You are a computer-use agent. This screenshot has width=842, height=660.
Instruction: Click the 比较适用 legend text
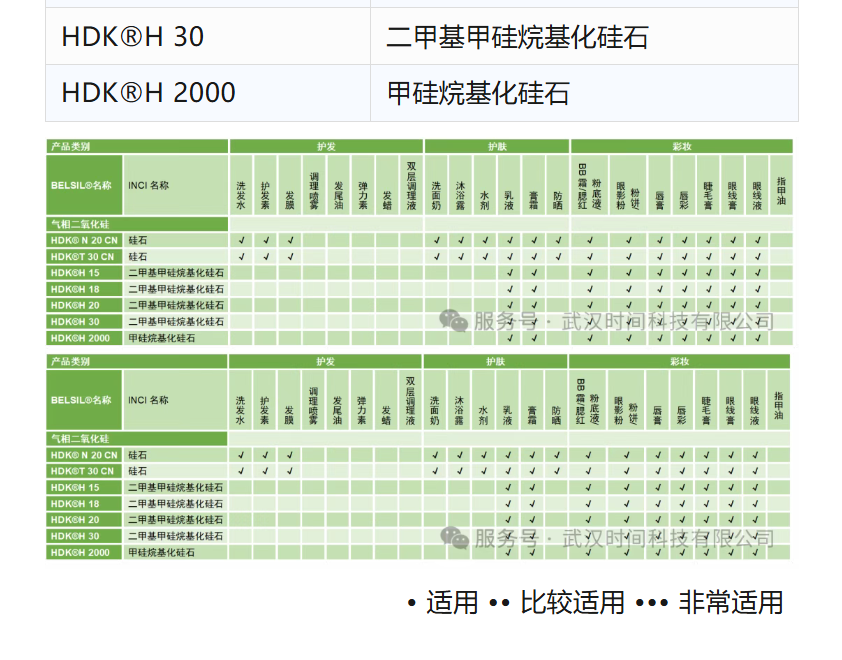(572, 603)
